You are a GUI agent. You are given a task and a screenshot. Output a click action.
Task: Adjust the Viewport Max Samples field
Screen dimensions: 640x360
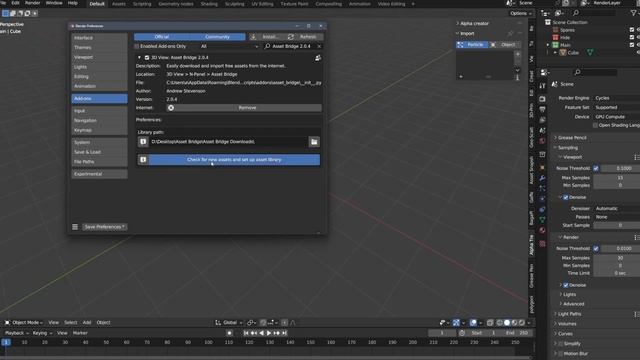click(617, 178)
